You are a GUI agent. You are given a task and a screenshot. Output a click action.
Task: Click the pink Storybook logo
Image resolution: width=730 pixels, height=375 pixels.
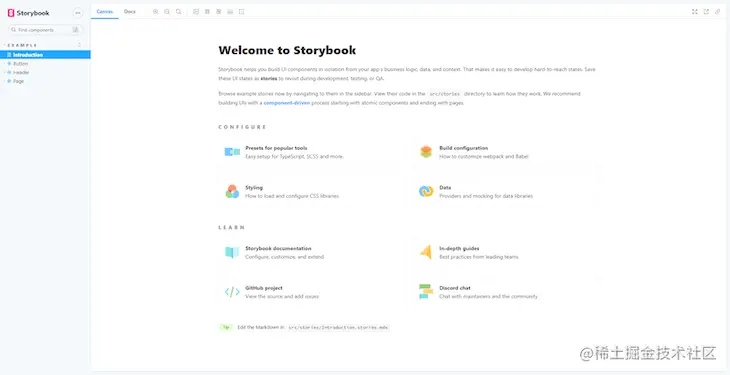(x=11, y=13)
